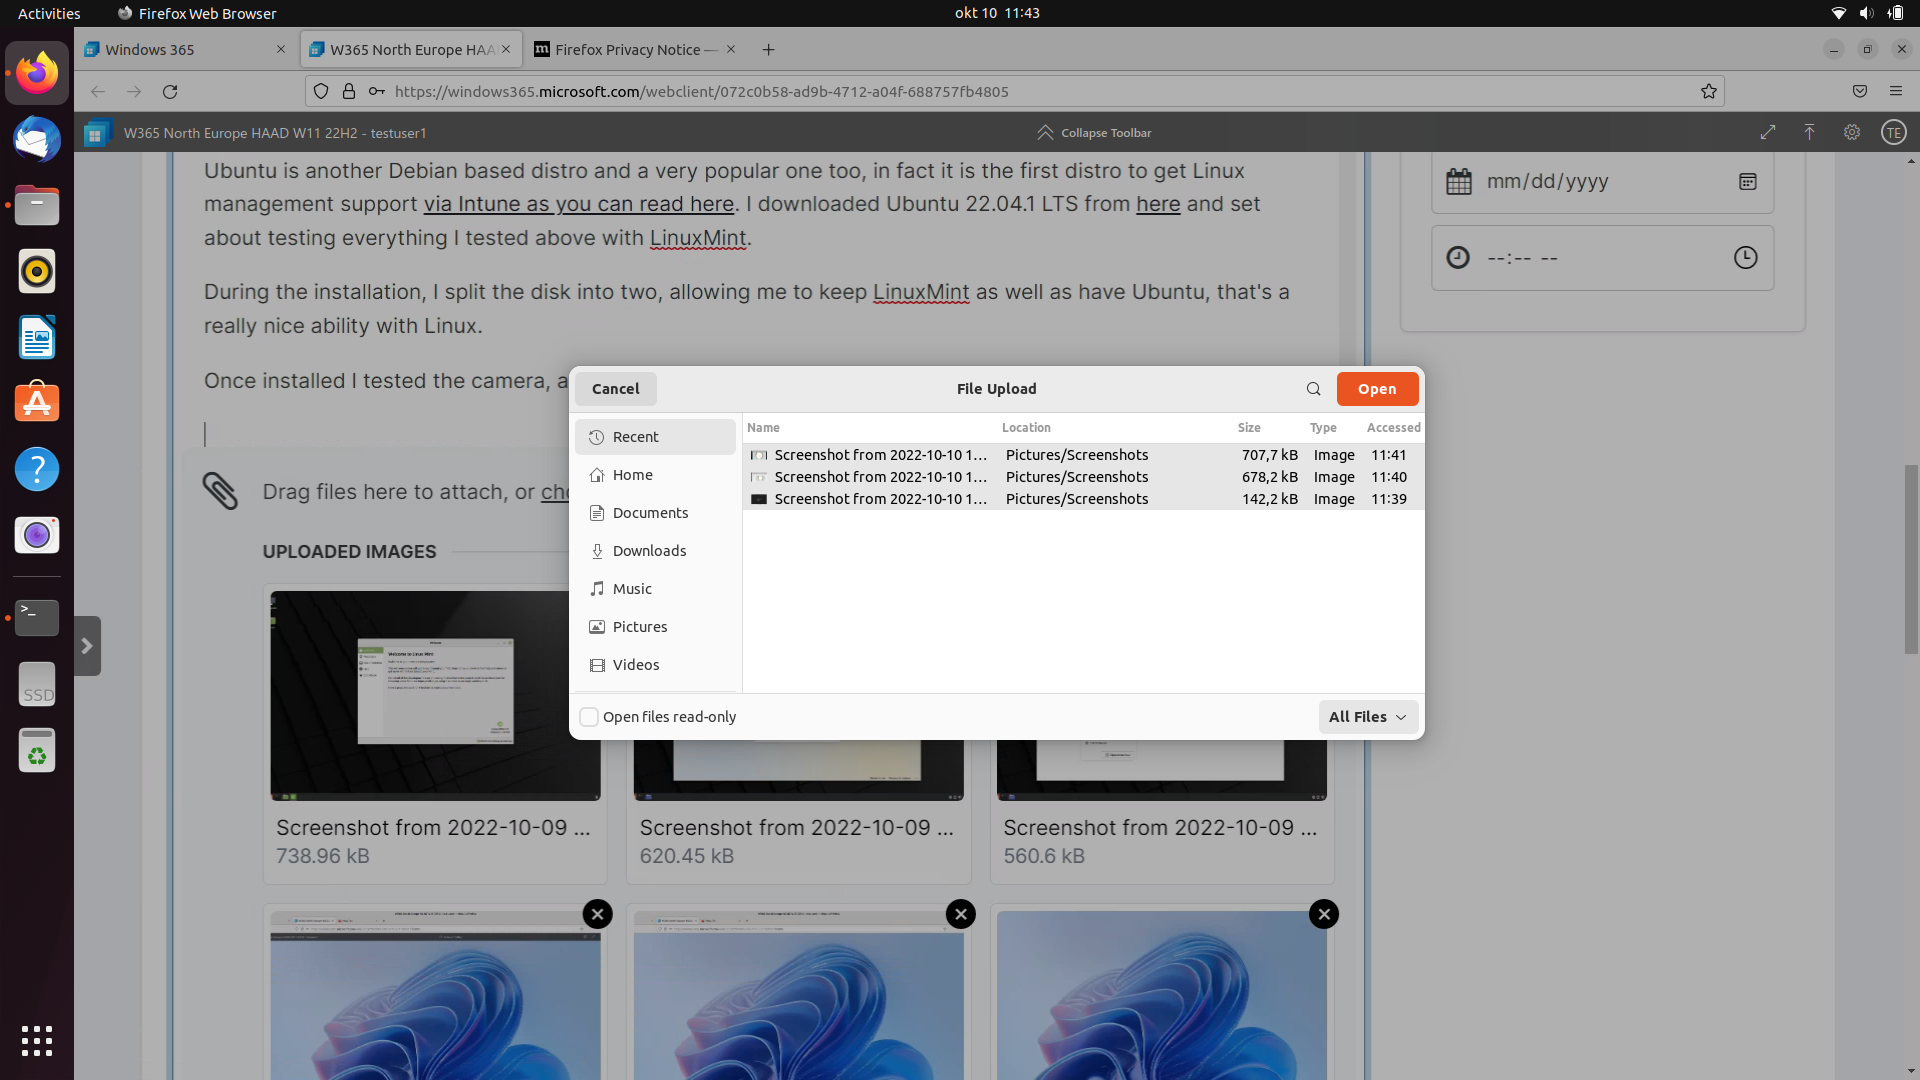Click the page vertical scrollbar thumb
Viewport: 1920px width, 1080px height.
1911,560
